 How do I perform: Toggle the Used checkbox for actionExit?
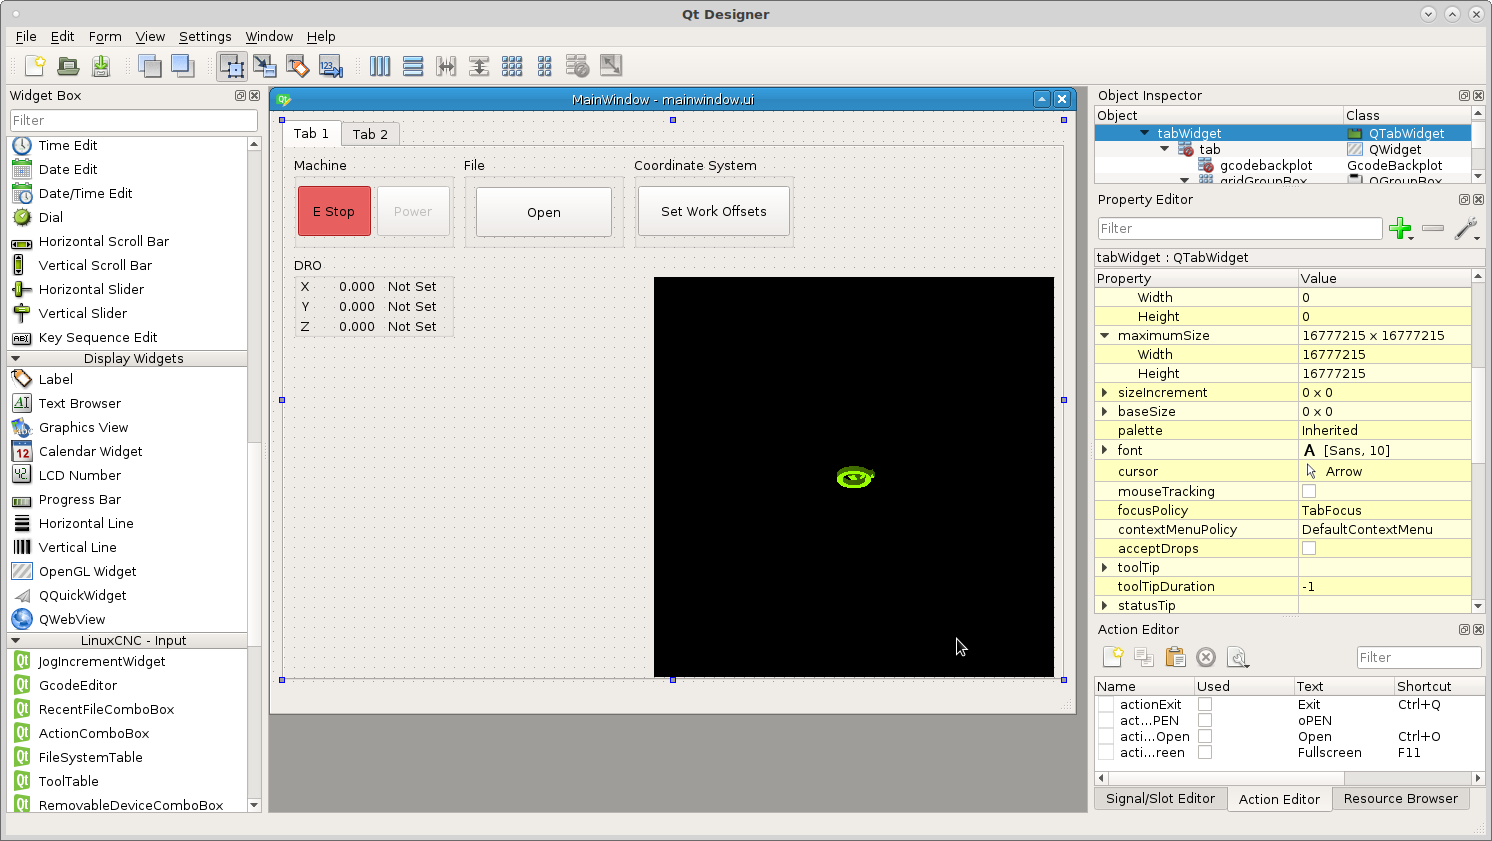coord(1205,704)
